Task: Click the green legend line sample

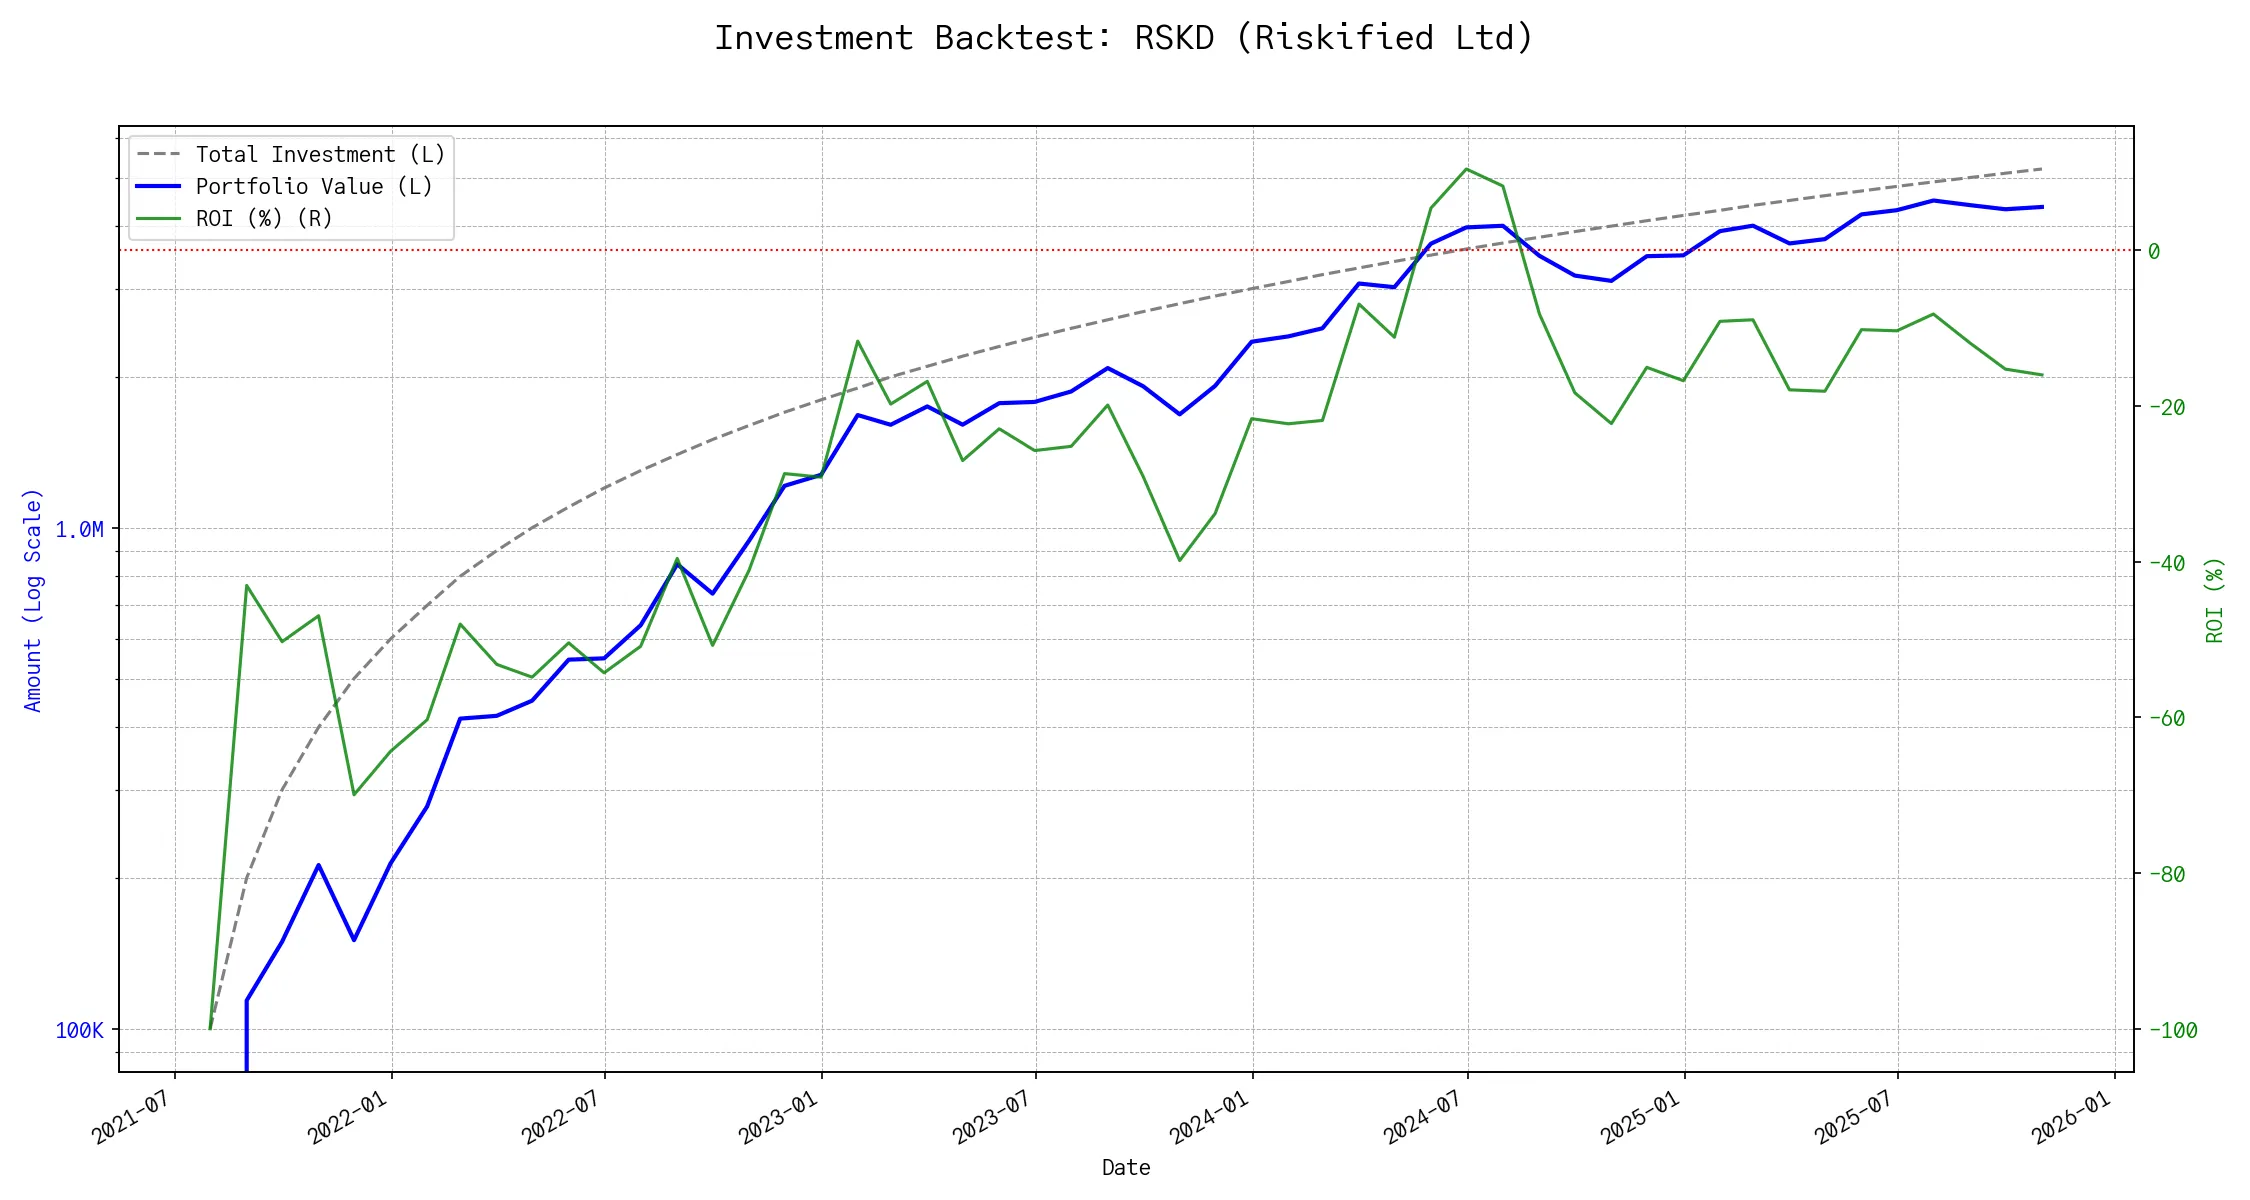Action: point(159,219)
